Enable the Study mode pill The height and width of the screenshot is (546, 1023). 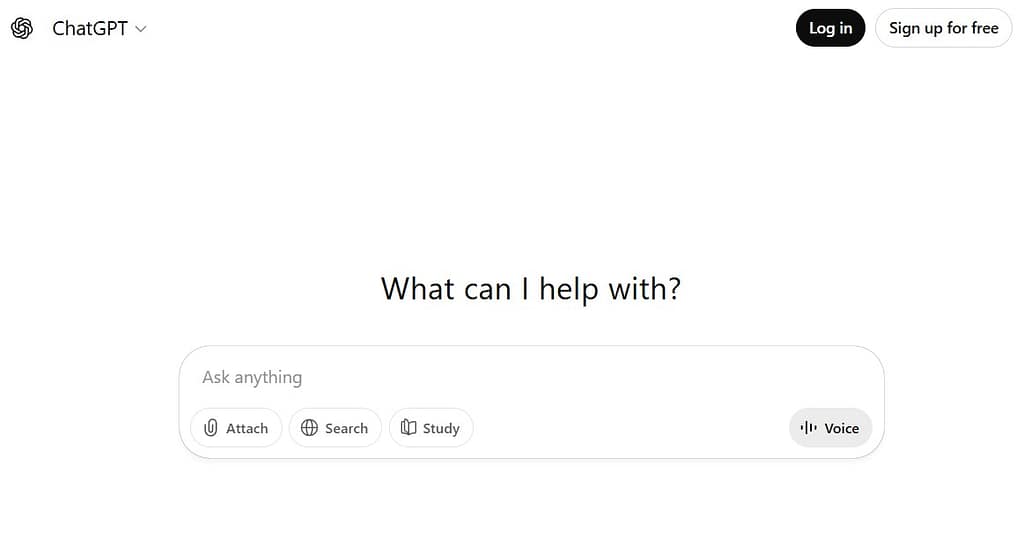pyautogui.click(x=431, y=428)
